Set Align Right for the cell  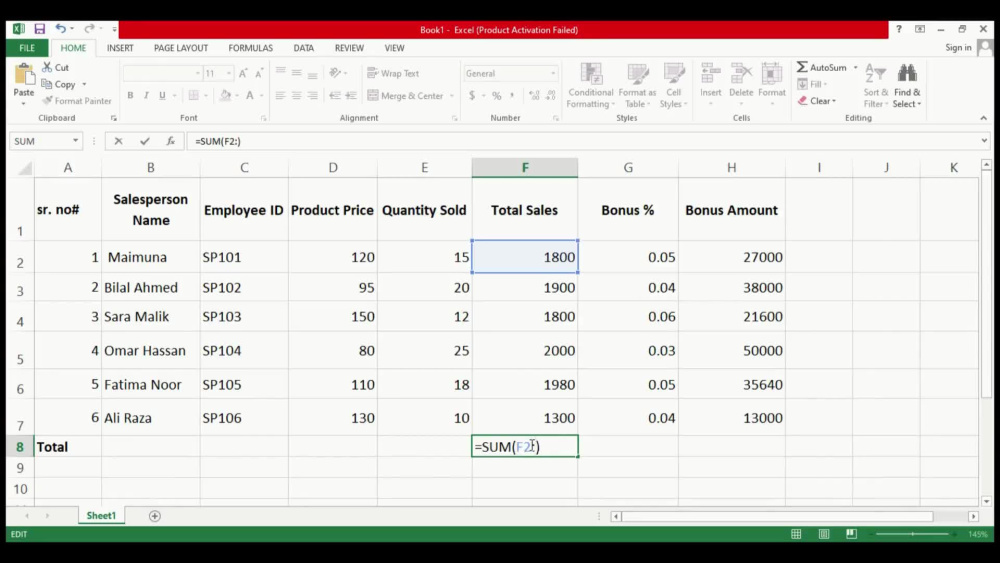tap(312, 96)
